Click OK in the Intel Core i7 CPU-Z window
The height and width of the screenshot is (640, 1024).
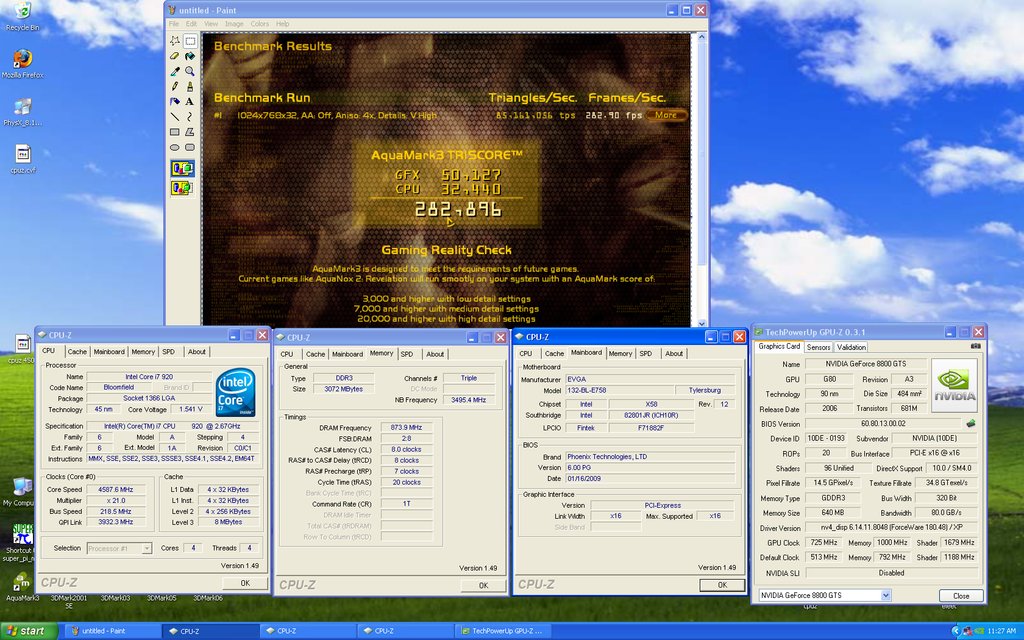pyautogui.click(x=245, y=583)
